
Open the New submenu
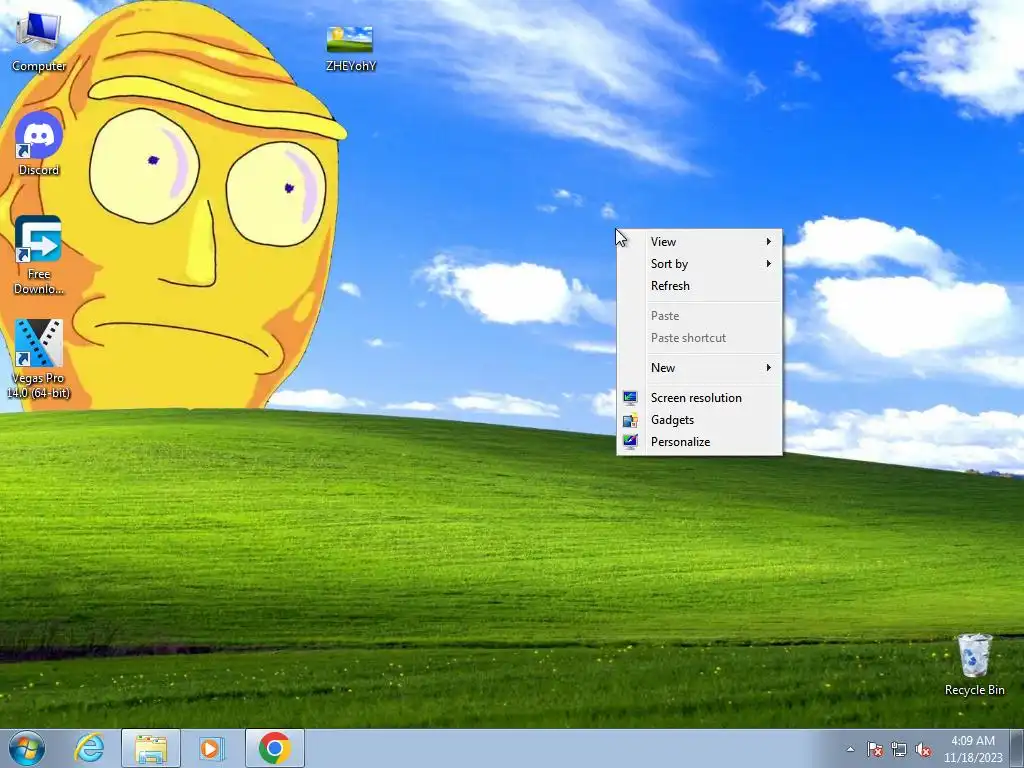pos(699,368)
